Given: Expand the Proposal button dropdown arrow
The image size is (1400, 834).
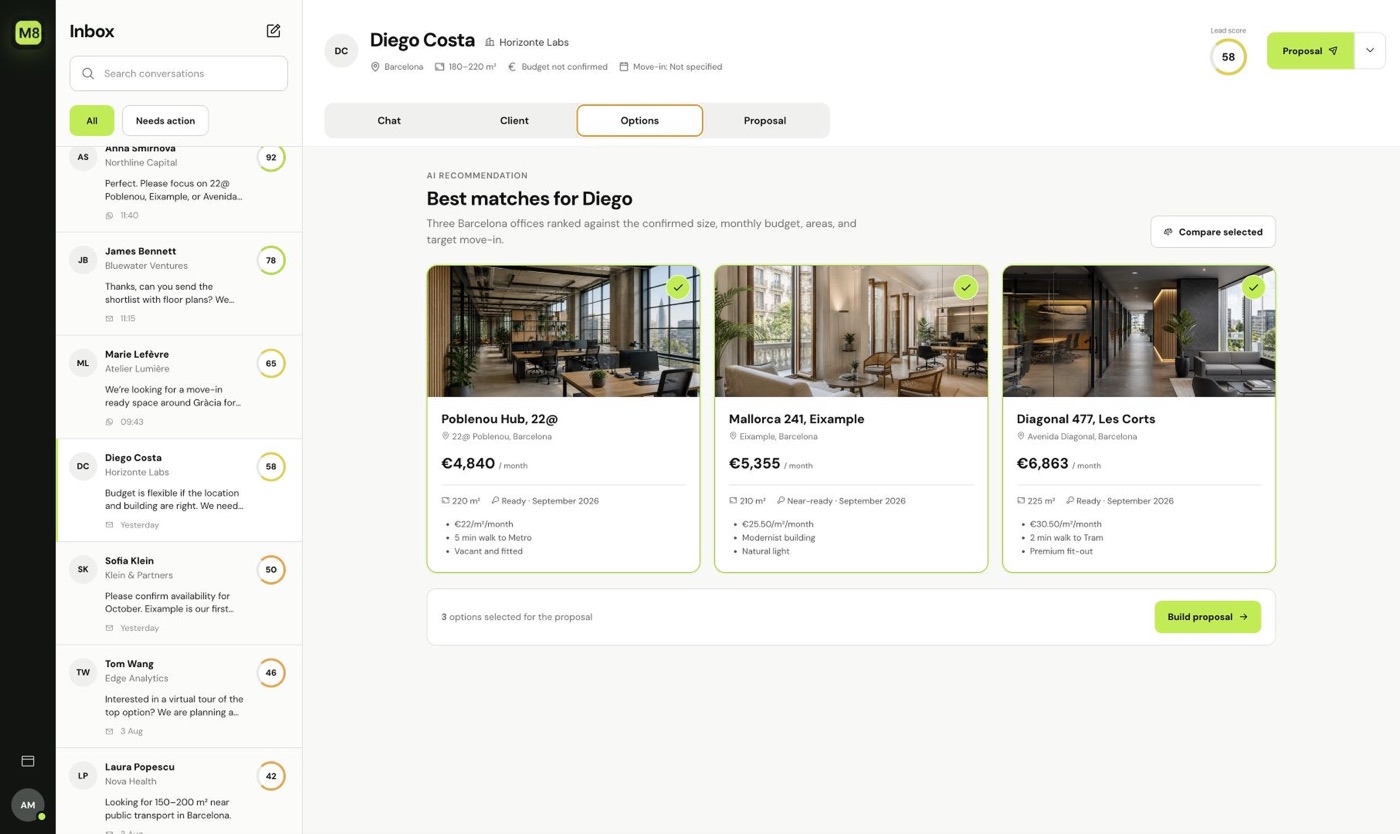Looking at the screenshot, I should (1370, 51).
